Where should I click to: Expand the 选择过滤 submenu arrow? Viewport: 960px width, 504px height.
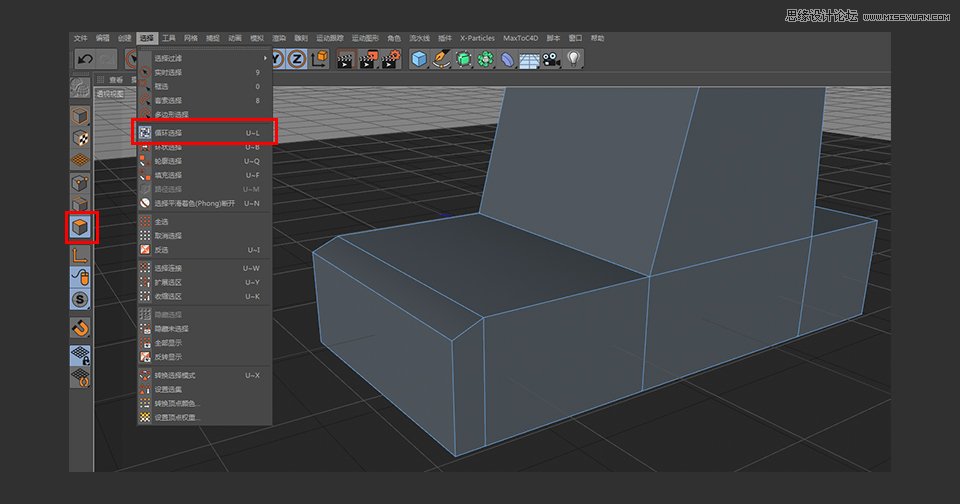coord(265,58)
